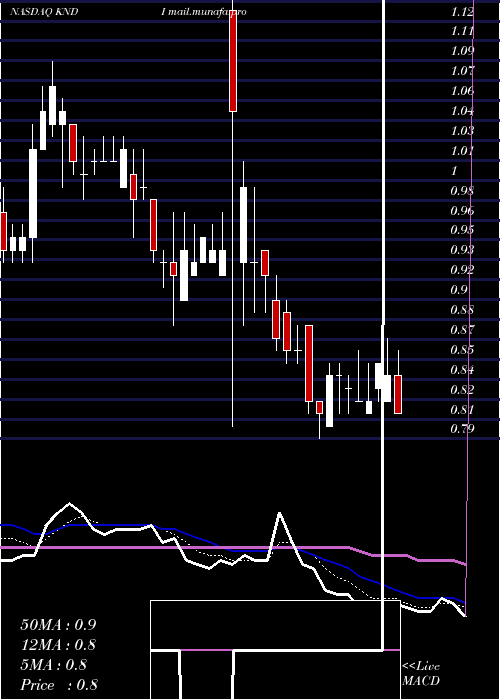Click the 0.84 price axis label

462,370
